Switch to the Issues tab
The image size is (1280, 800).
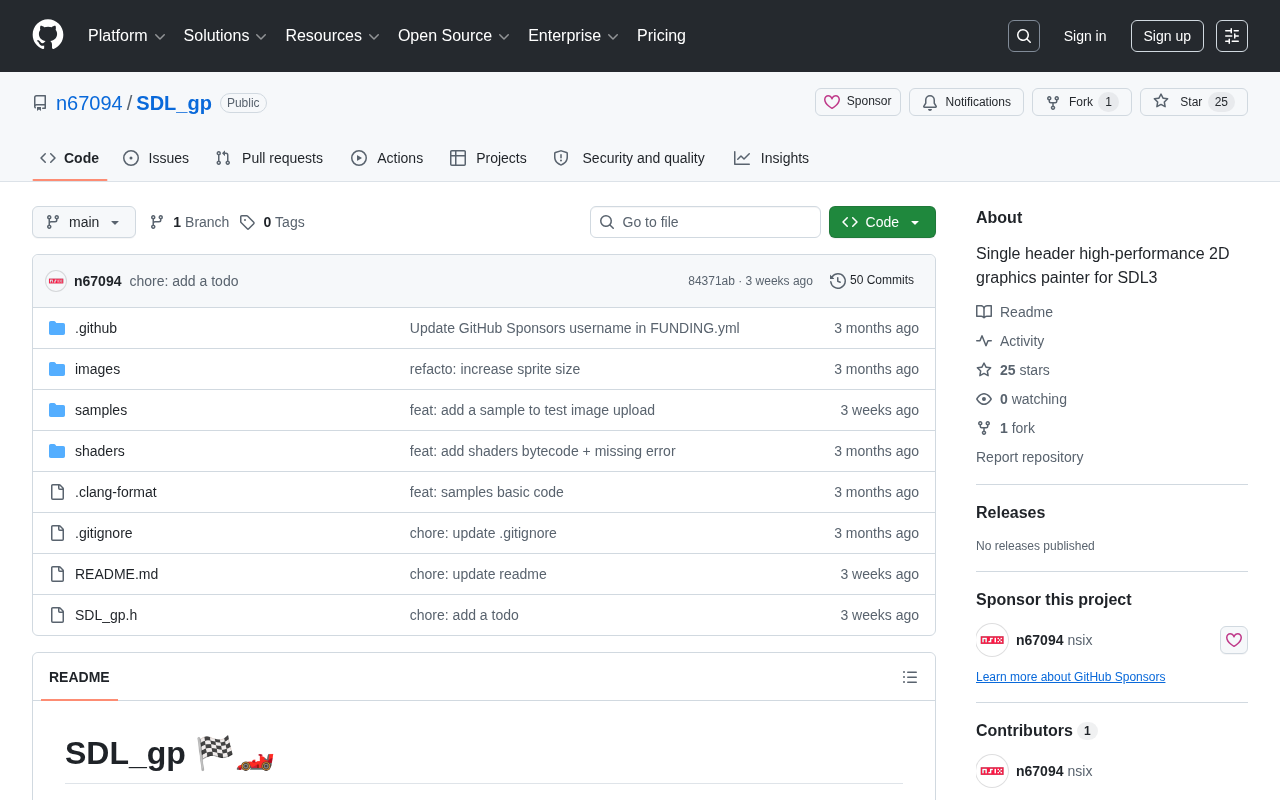coord(156,158)
